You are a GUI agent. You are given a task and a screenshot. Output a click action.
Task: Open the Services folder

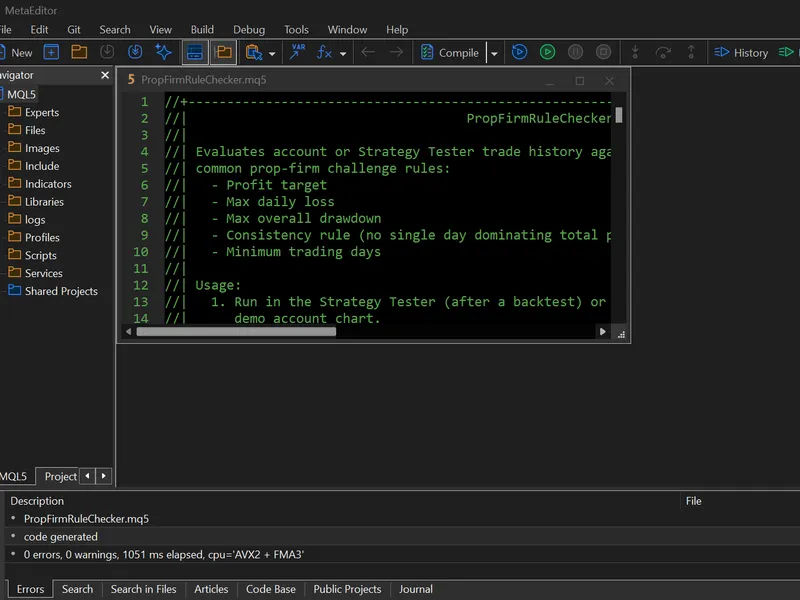point(43,273)
